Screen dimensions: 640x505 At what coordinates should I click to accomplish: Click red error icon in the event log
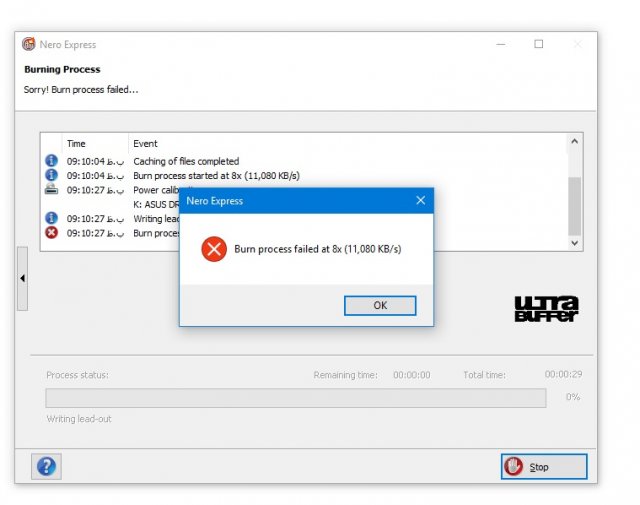tap(51, 233)
